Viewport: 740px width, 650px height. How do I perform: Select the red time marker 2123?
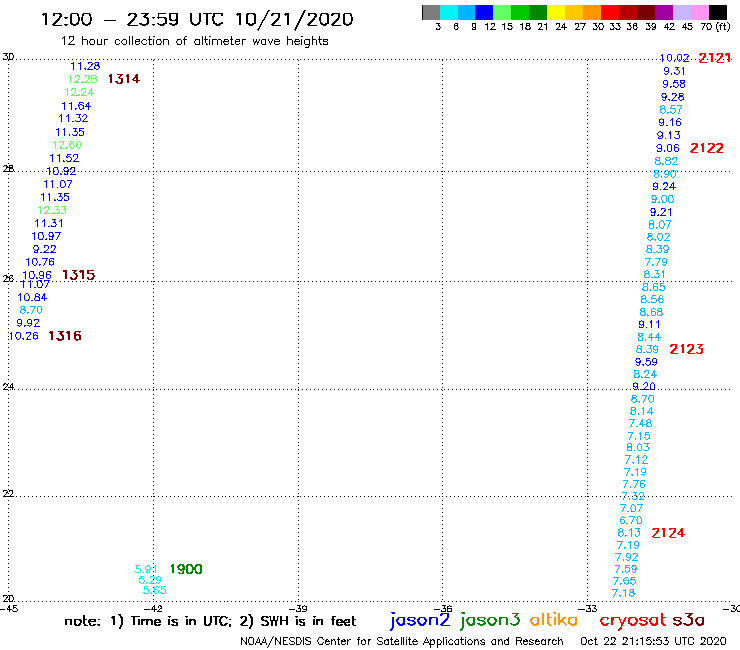point(687,349)
